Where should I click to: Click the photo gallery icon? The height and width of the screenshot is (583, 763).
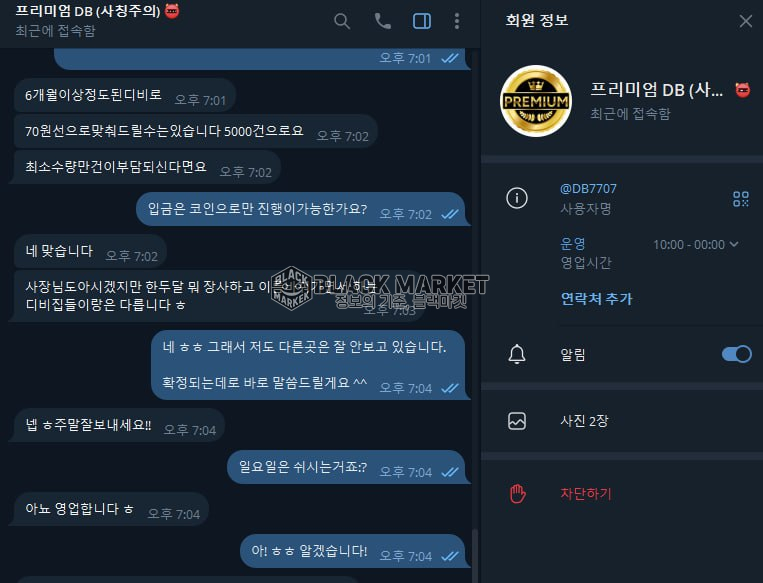[516, 421]
